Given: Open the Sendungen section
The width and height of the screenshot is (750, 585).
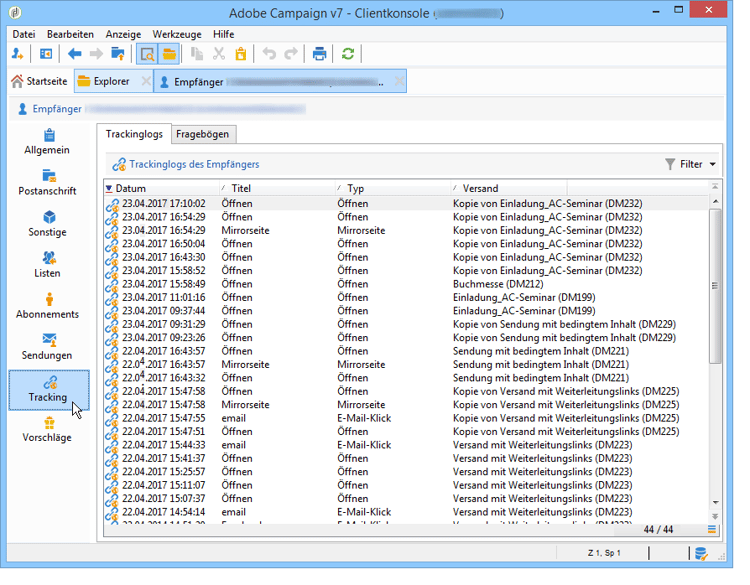Looking at the screenshot, I should [x=47, y=348].
